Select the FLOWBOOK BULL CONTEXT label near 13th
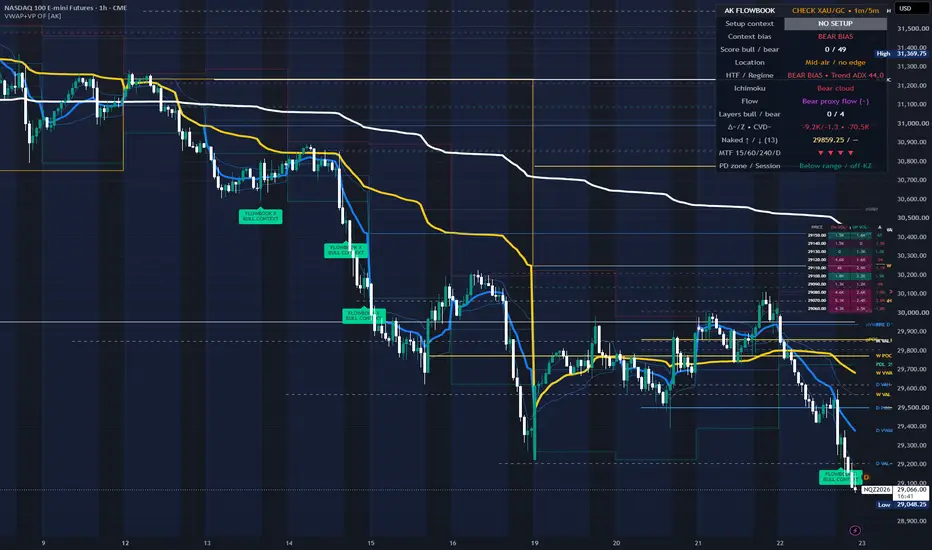The image size is (932, 550). [260, 216]
